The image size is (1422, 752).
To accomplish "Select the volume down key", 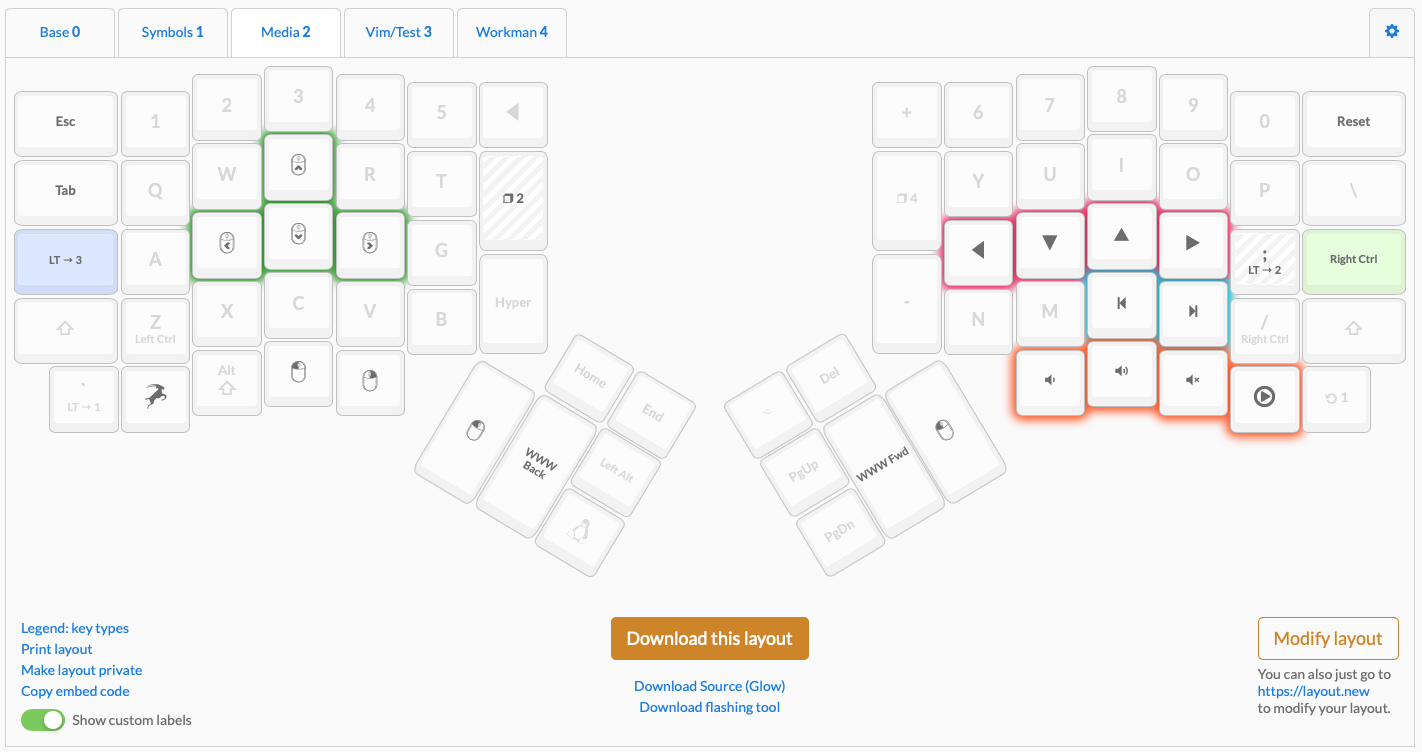I will (1050, 380).
